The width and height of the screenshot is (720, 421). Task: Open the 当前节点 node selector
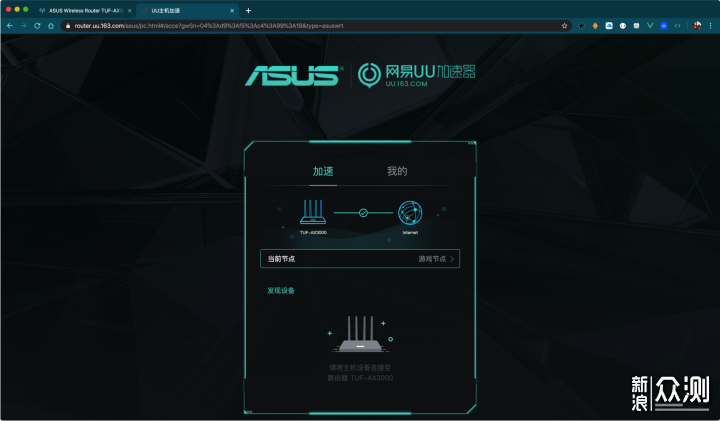pos(360,259)
